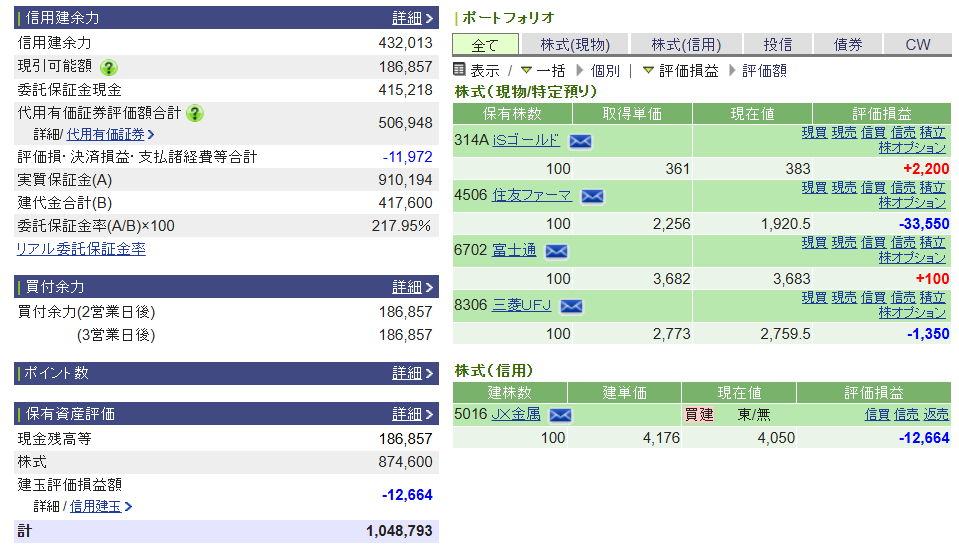Open the CW tab
This screenshot has height=550, width=959.
pos(917,45)
